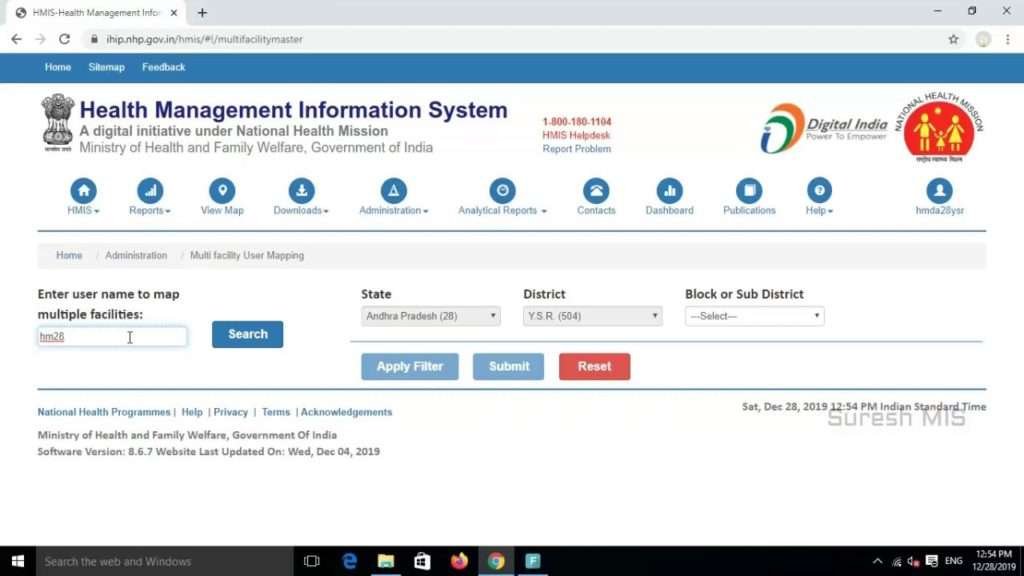This screenshot has height=576, width=1024.
Task: Click the red Reset button
Action: tap(594, 366)
